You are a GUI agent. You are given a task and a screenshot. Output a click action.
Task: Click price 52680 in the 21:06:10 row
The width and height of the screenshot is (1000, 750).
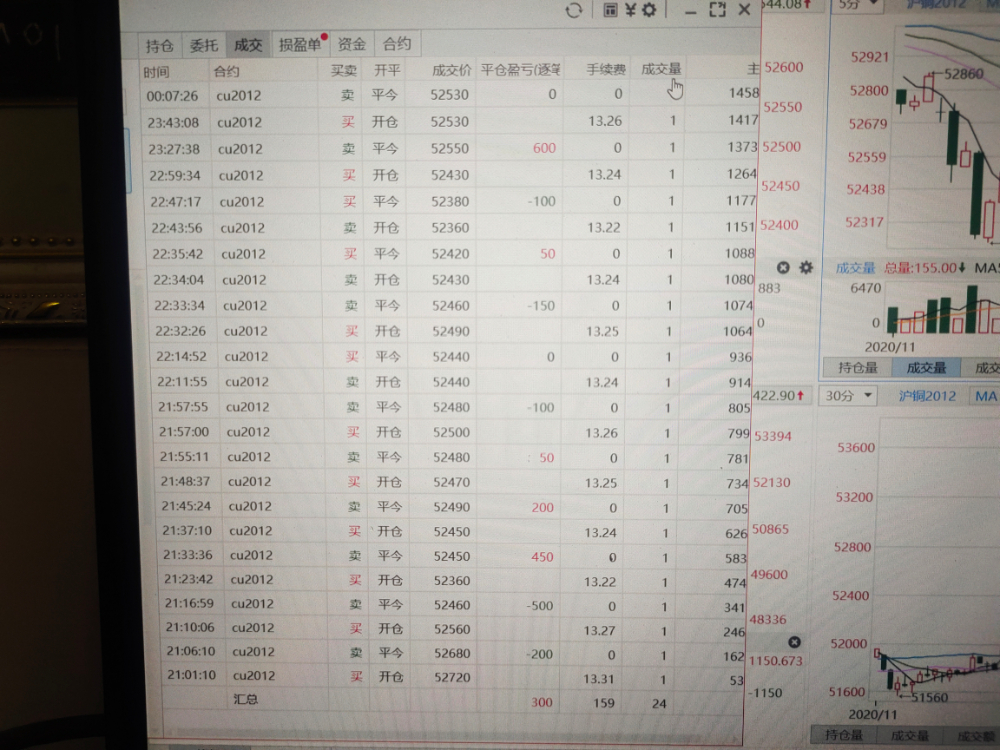452,653
